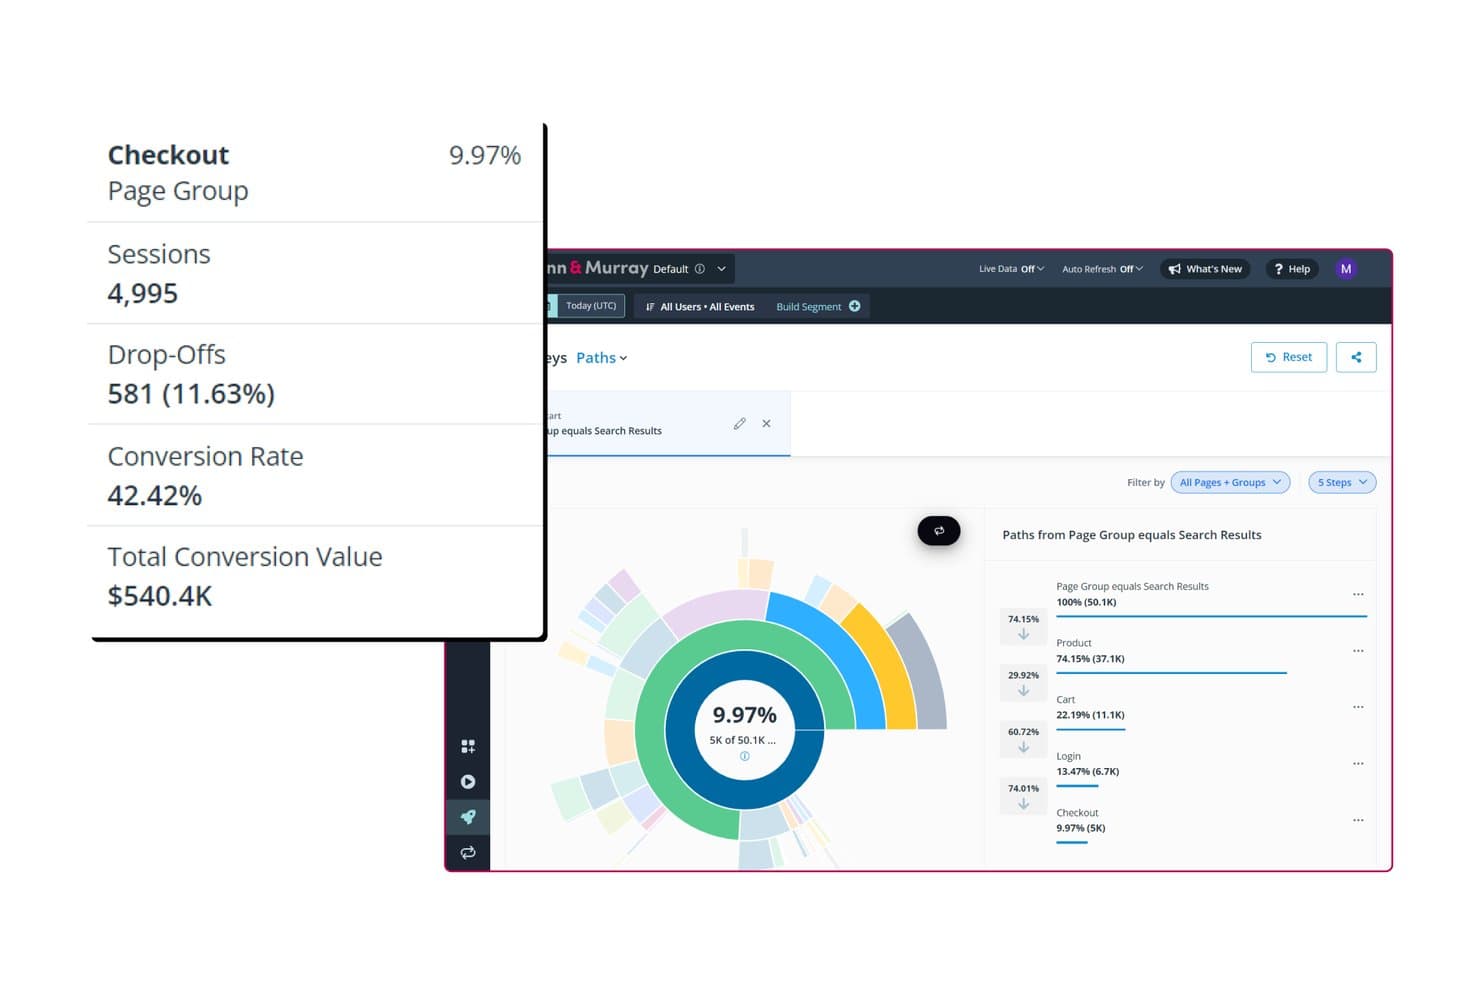Click the 74.15% down-arrow step indicator
Viewport: 1480px width, 987px height.
(1023, 627)
